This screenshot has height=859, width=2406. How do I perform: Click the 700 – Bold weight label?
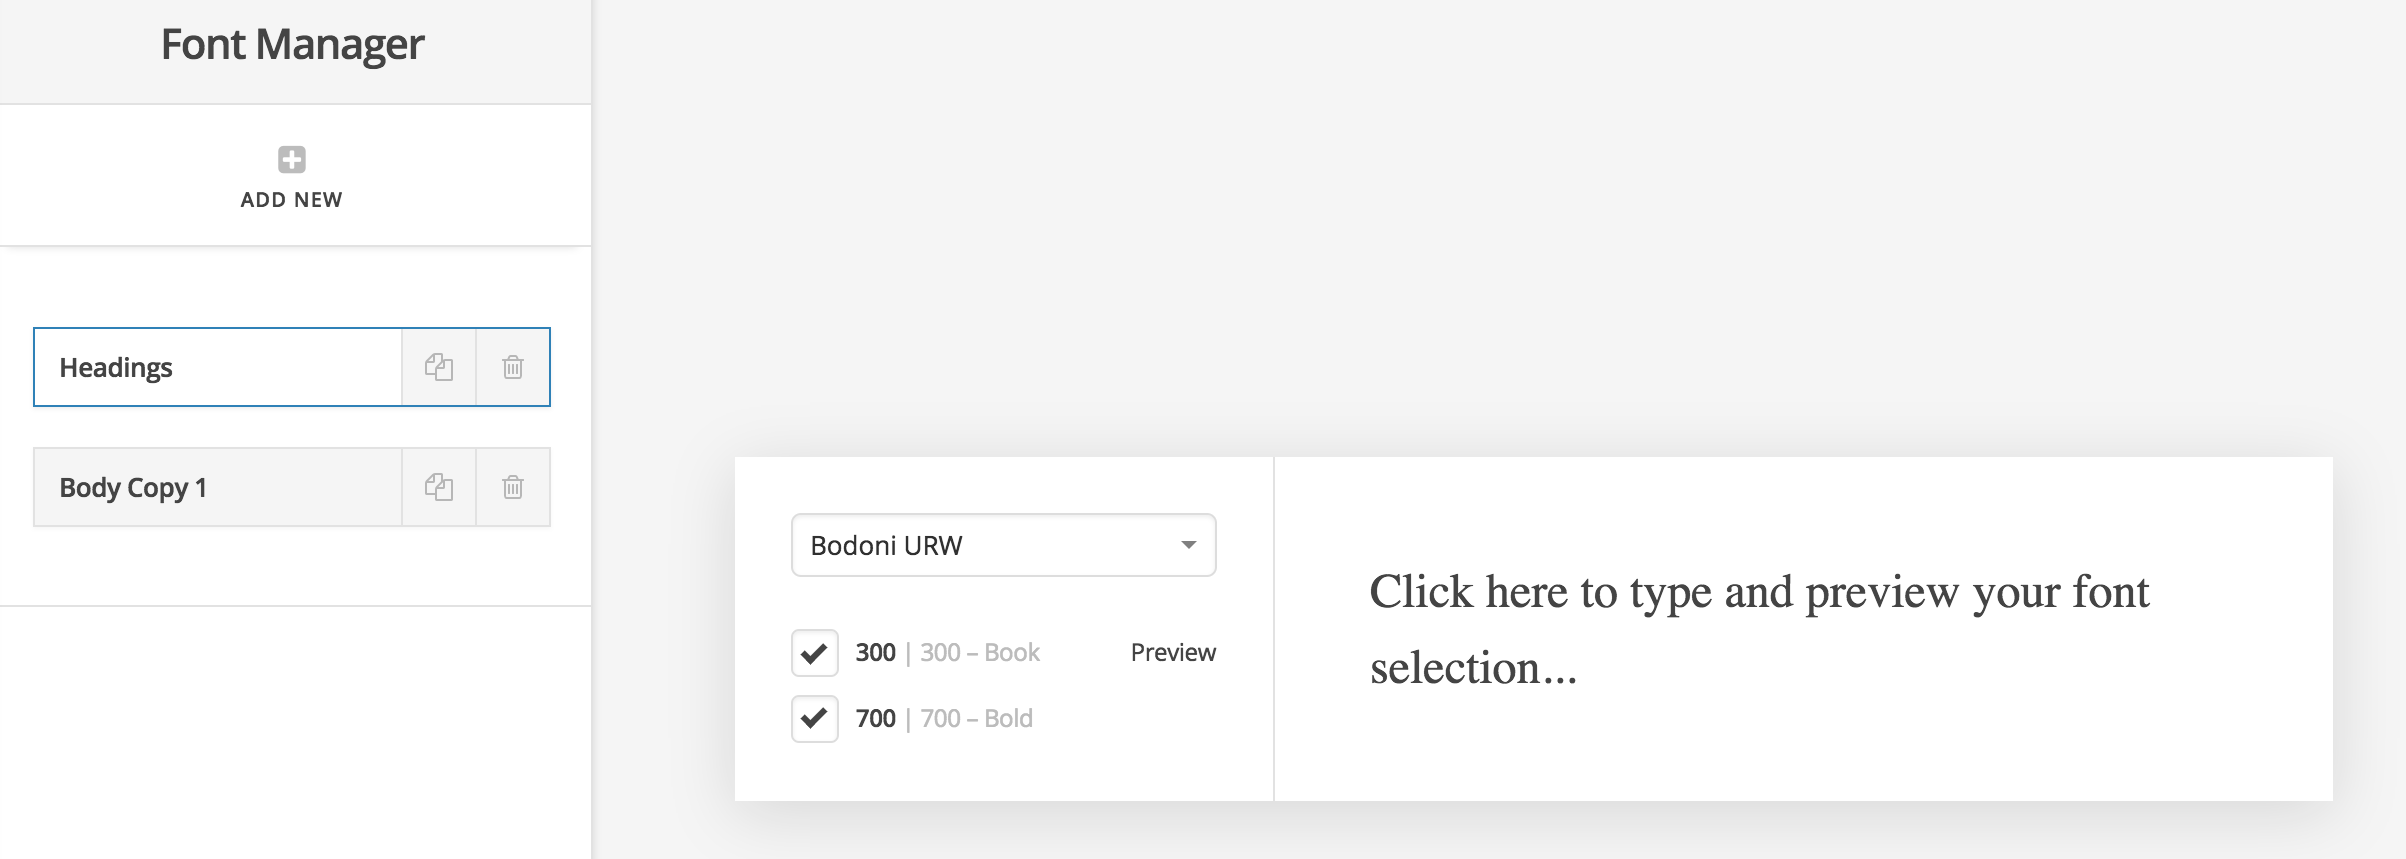(976, 718)
